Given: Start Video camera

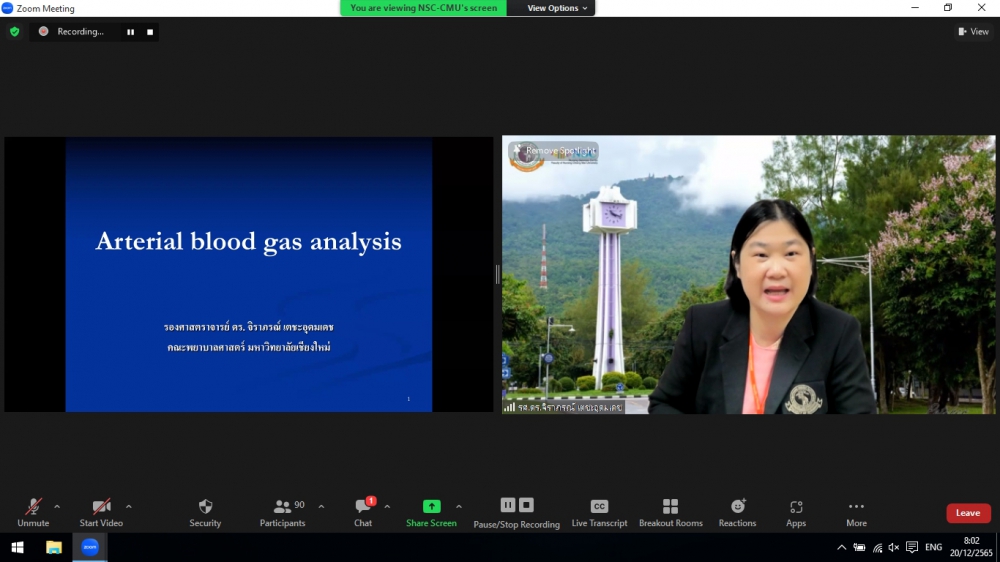Looking at the screenshot, I should point(101,512).
